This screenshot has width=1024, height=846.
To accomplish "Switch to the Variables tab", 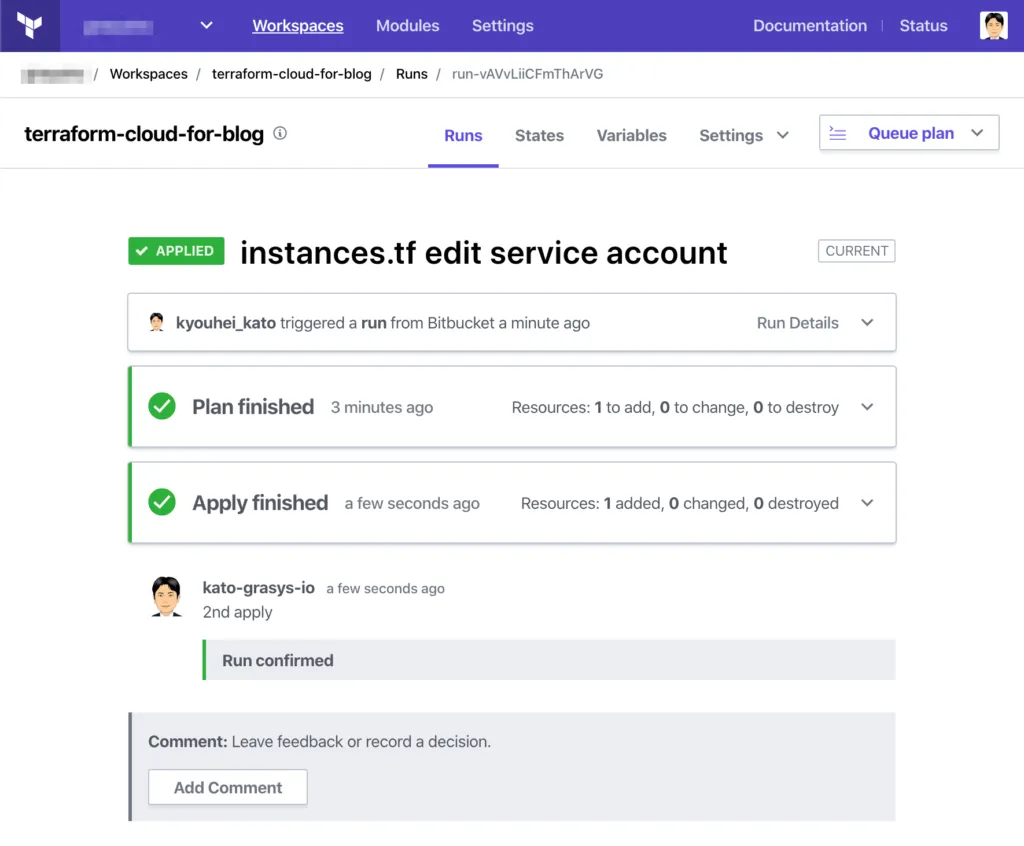I will pyautogui.click(x=632, y=135).
